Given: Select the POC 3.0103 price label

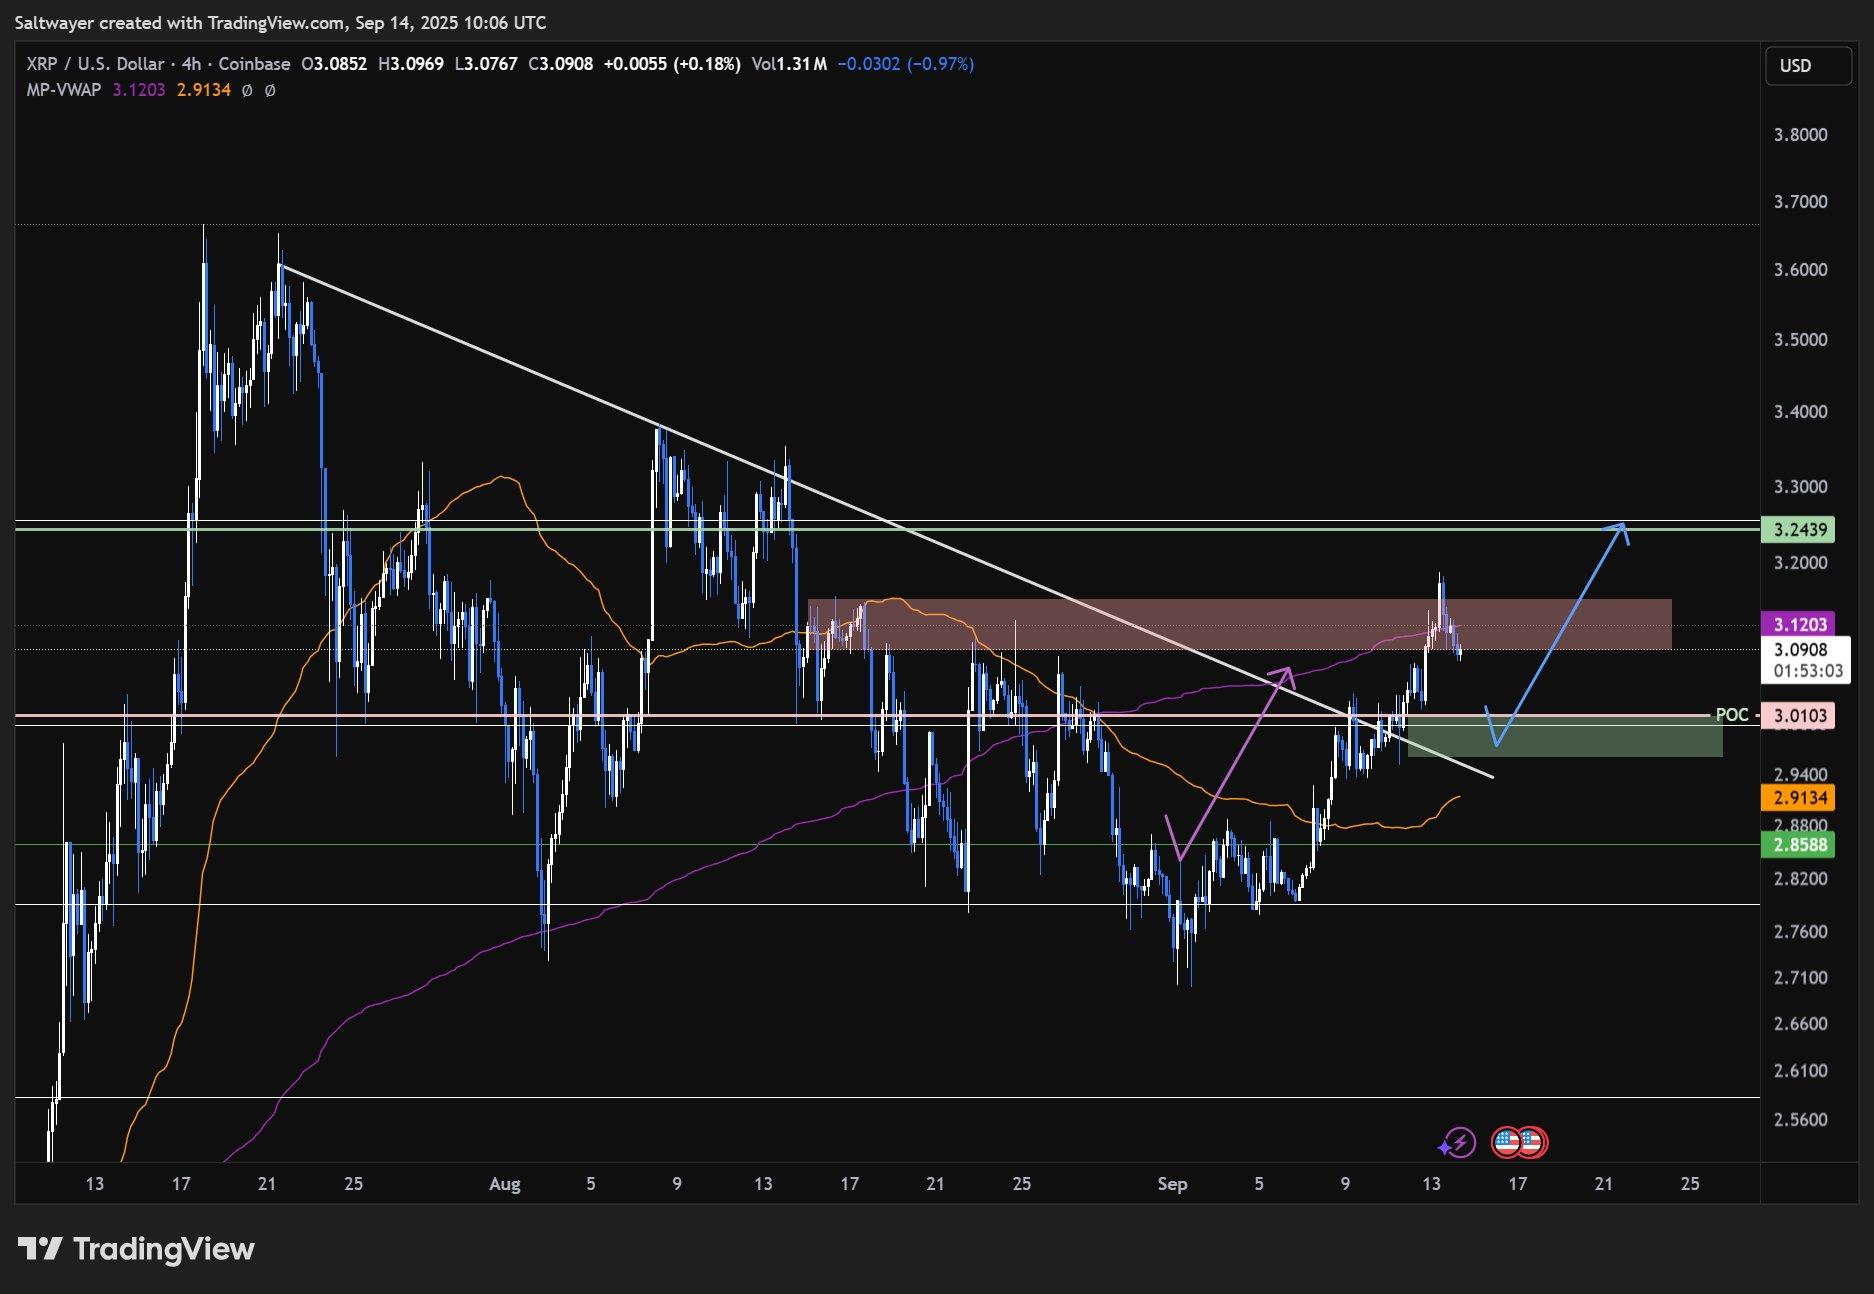Looking at the screenshot, I should pos(1798,715).
